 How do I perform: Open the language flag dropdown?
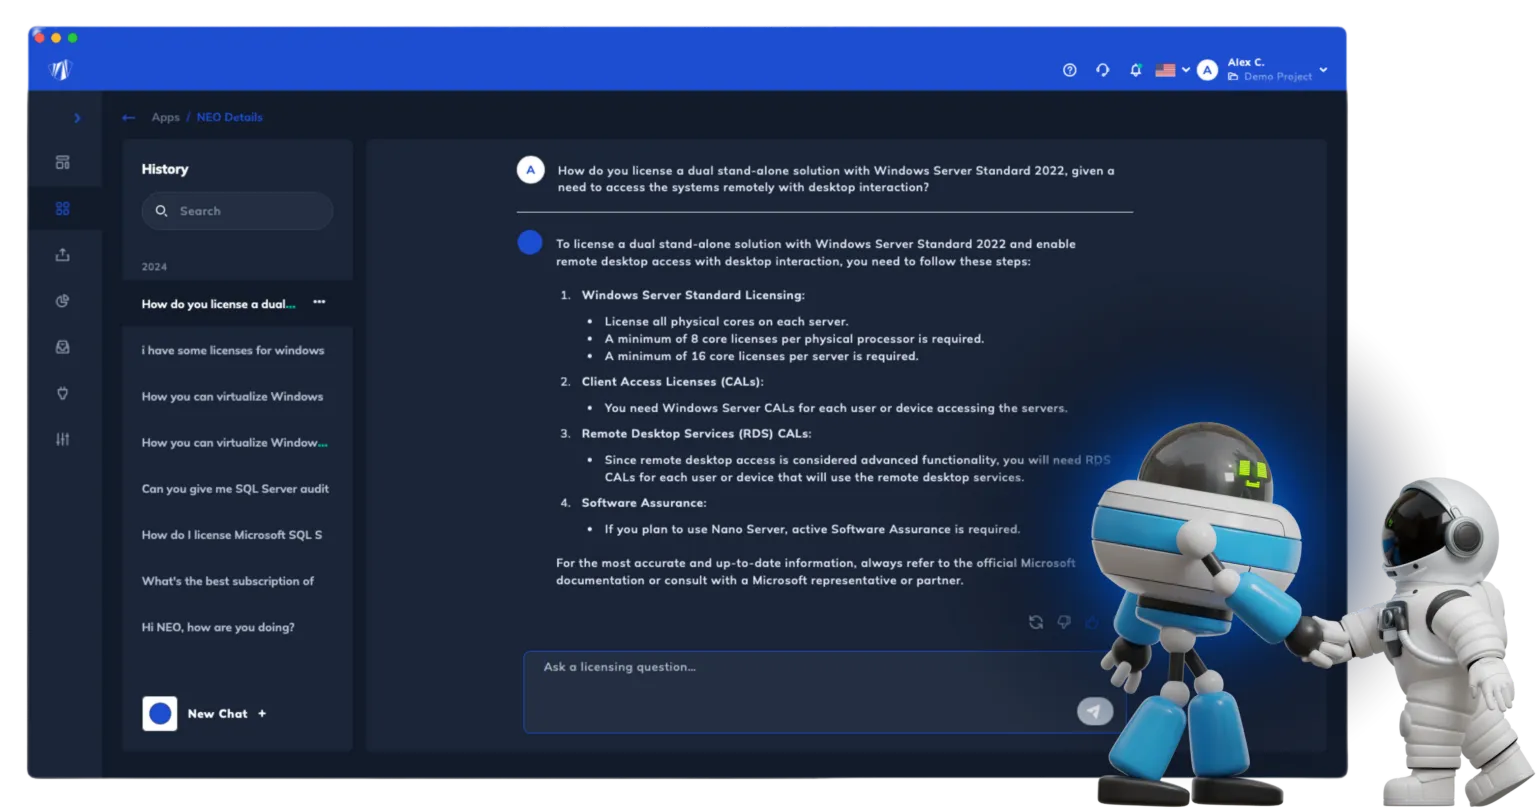[1170, 70]
